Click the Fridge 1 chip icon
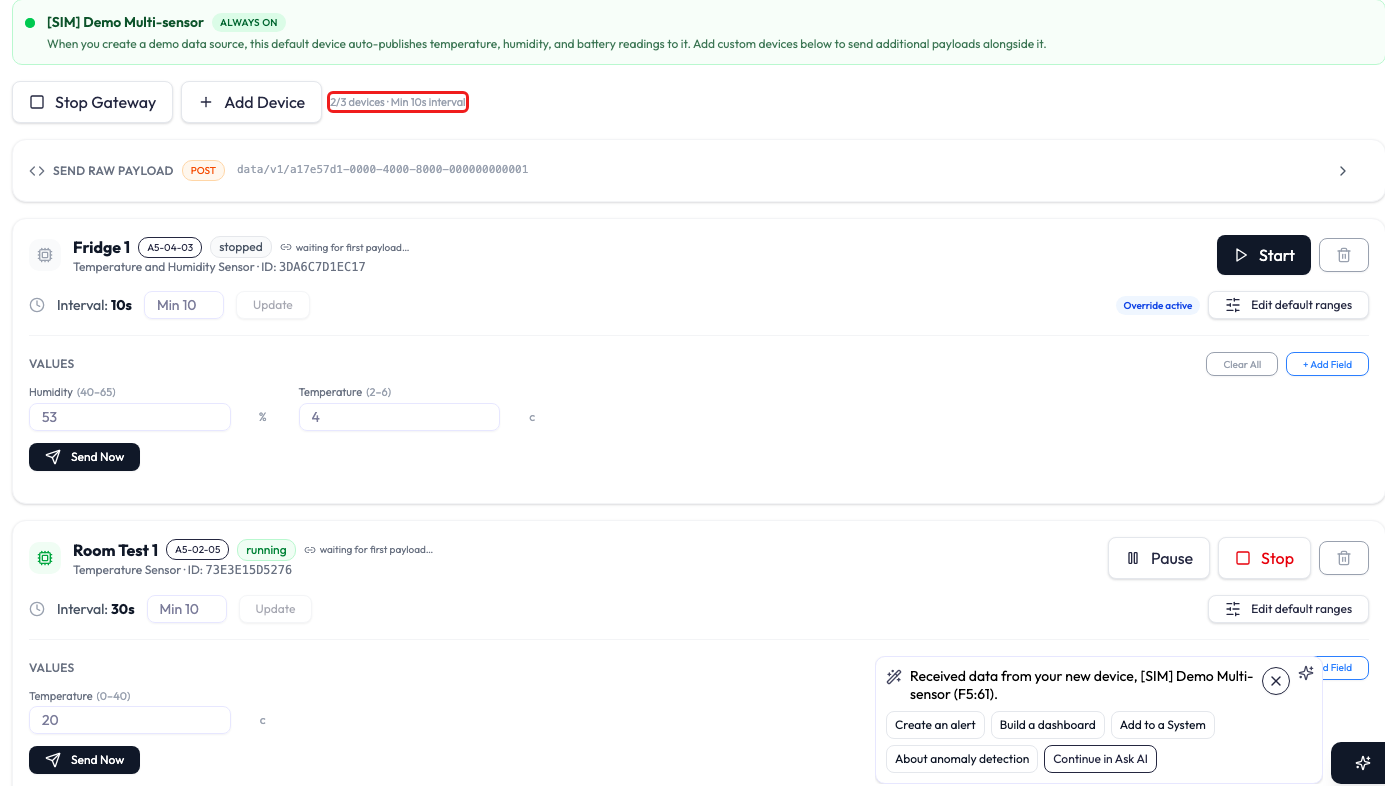1385x786 pixels. tap(45, 255)
